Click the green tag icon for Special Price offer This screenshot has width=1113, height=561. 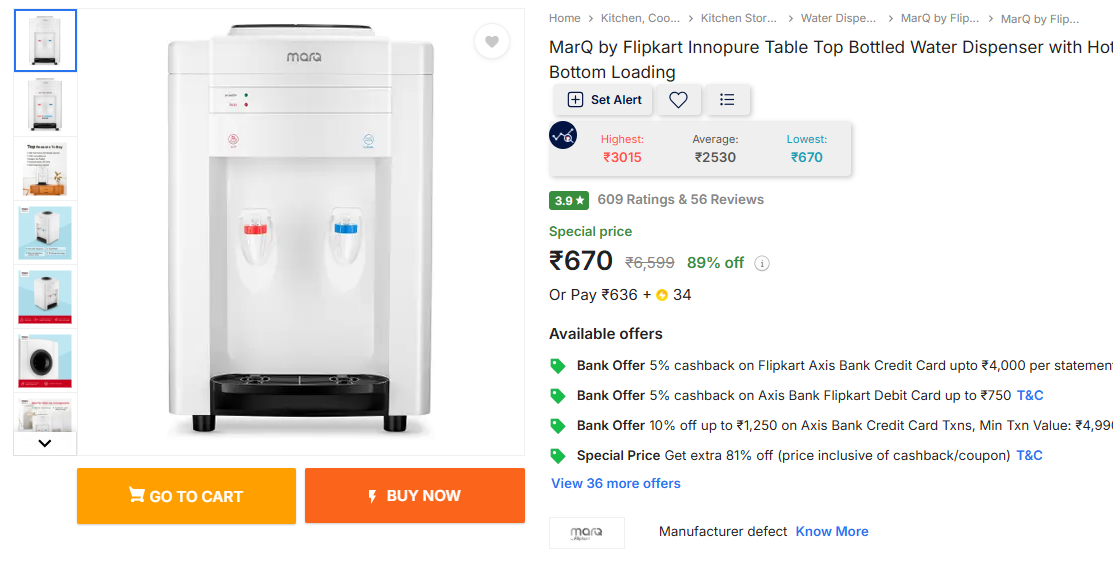[558, 456]
